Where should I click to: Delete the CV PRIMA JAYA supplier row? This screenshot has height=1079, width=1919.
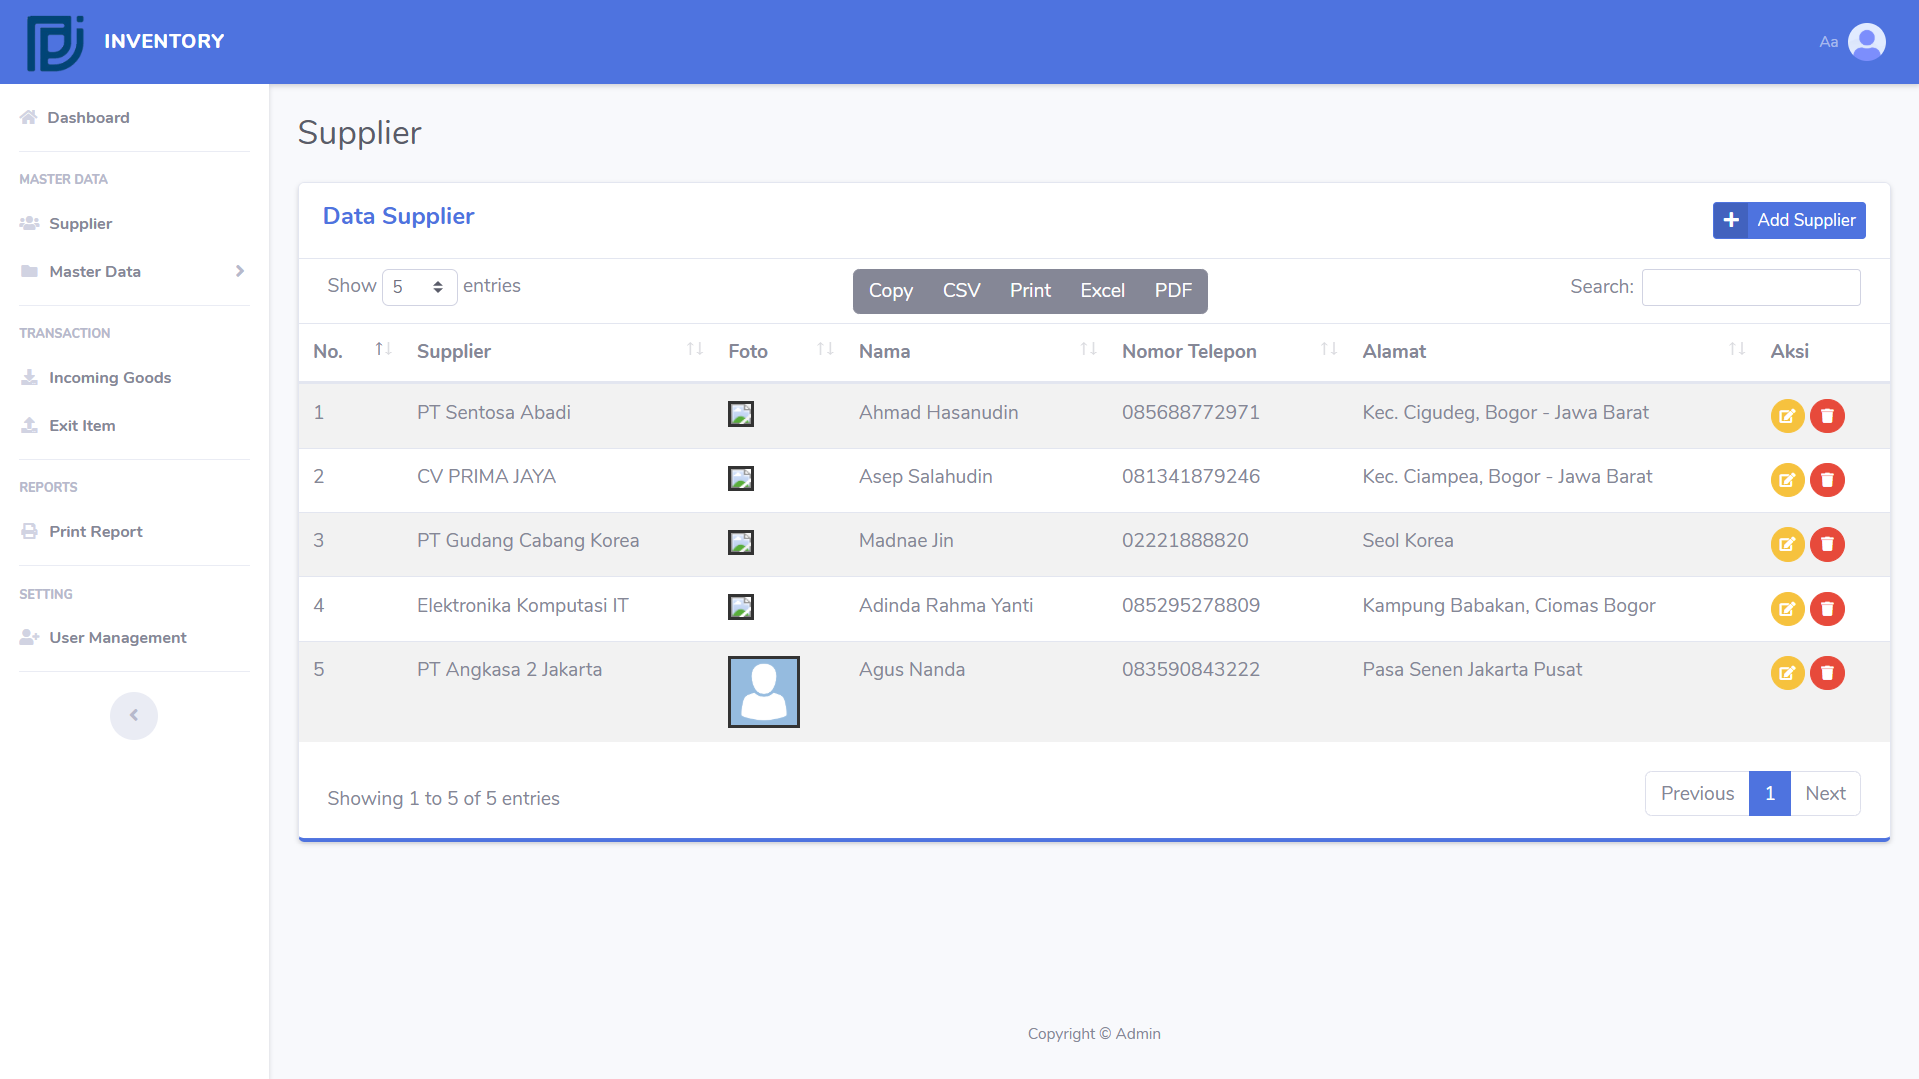[1827, 480]
